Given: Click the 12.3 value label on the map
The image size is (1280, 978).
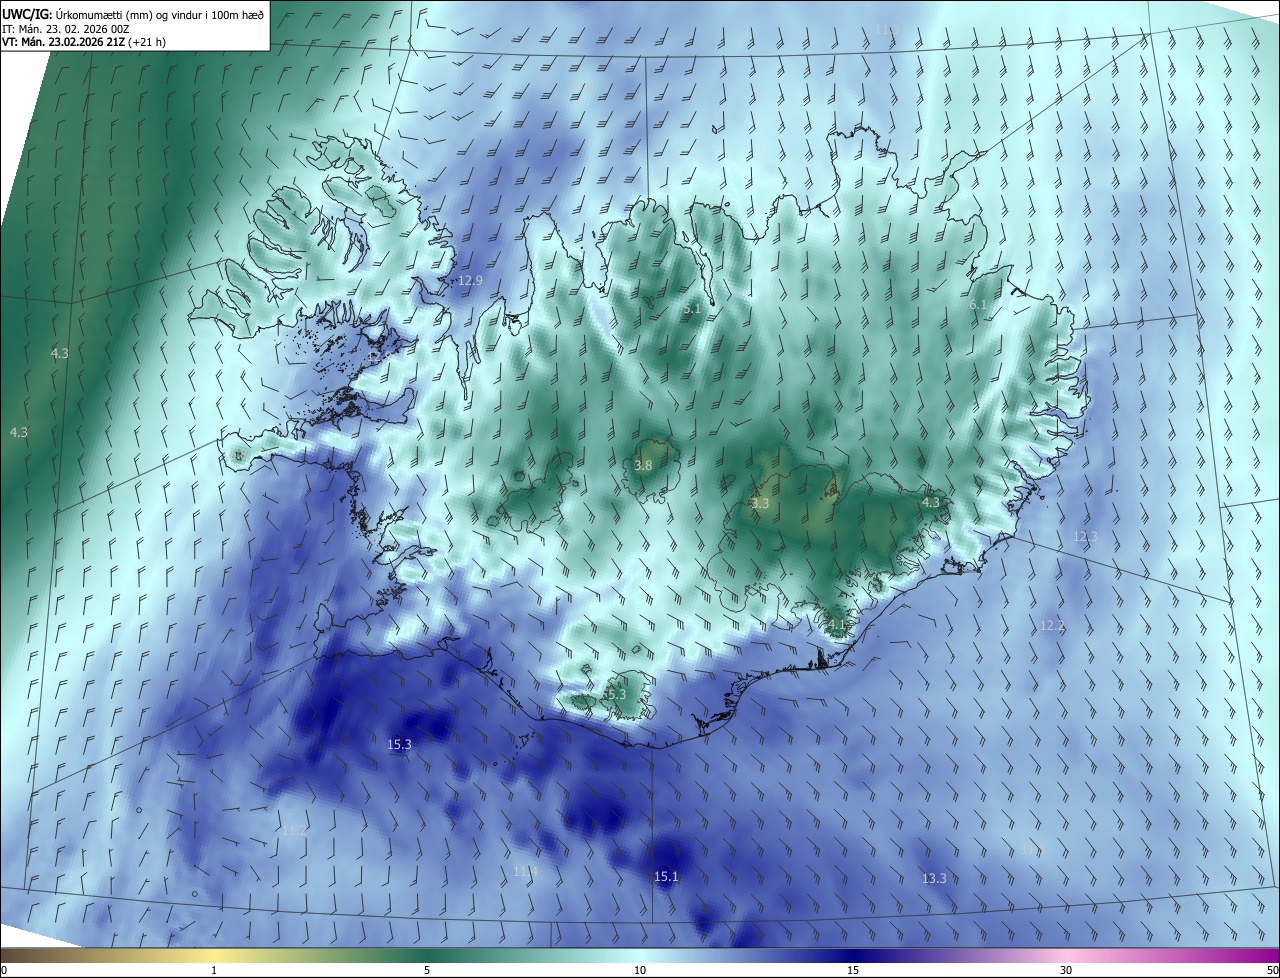Looking at the screenshot, I should (x=1085, y=536).
